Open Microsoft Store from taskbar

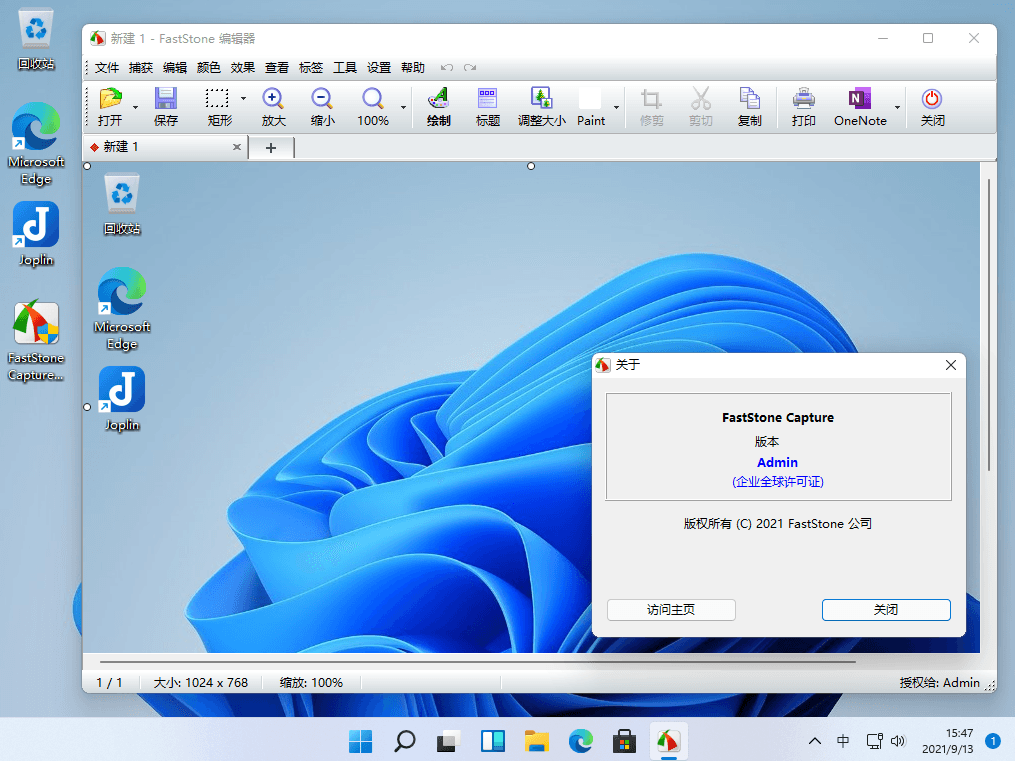pyautogui.click(x=624, y=741)
